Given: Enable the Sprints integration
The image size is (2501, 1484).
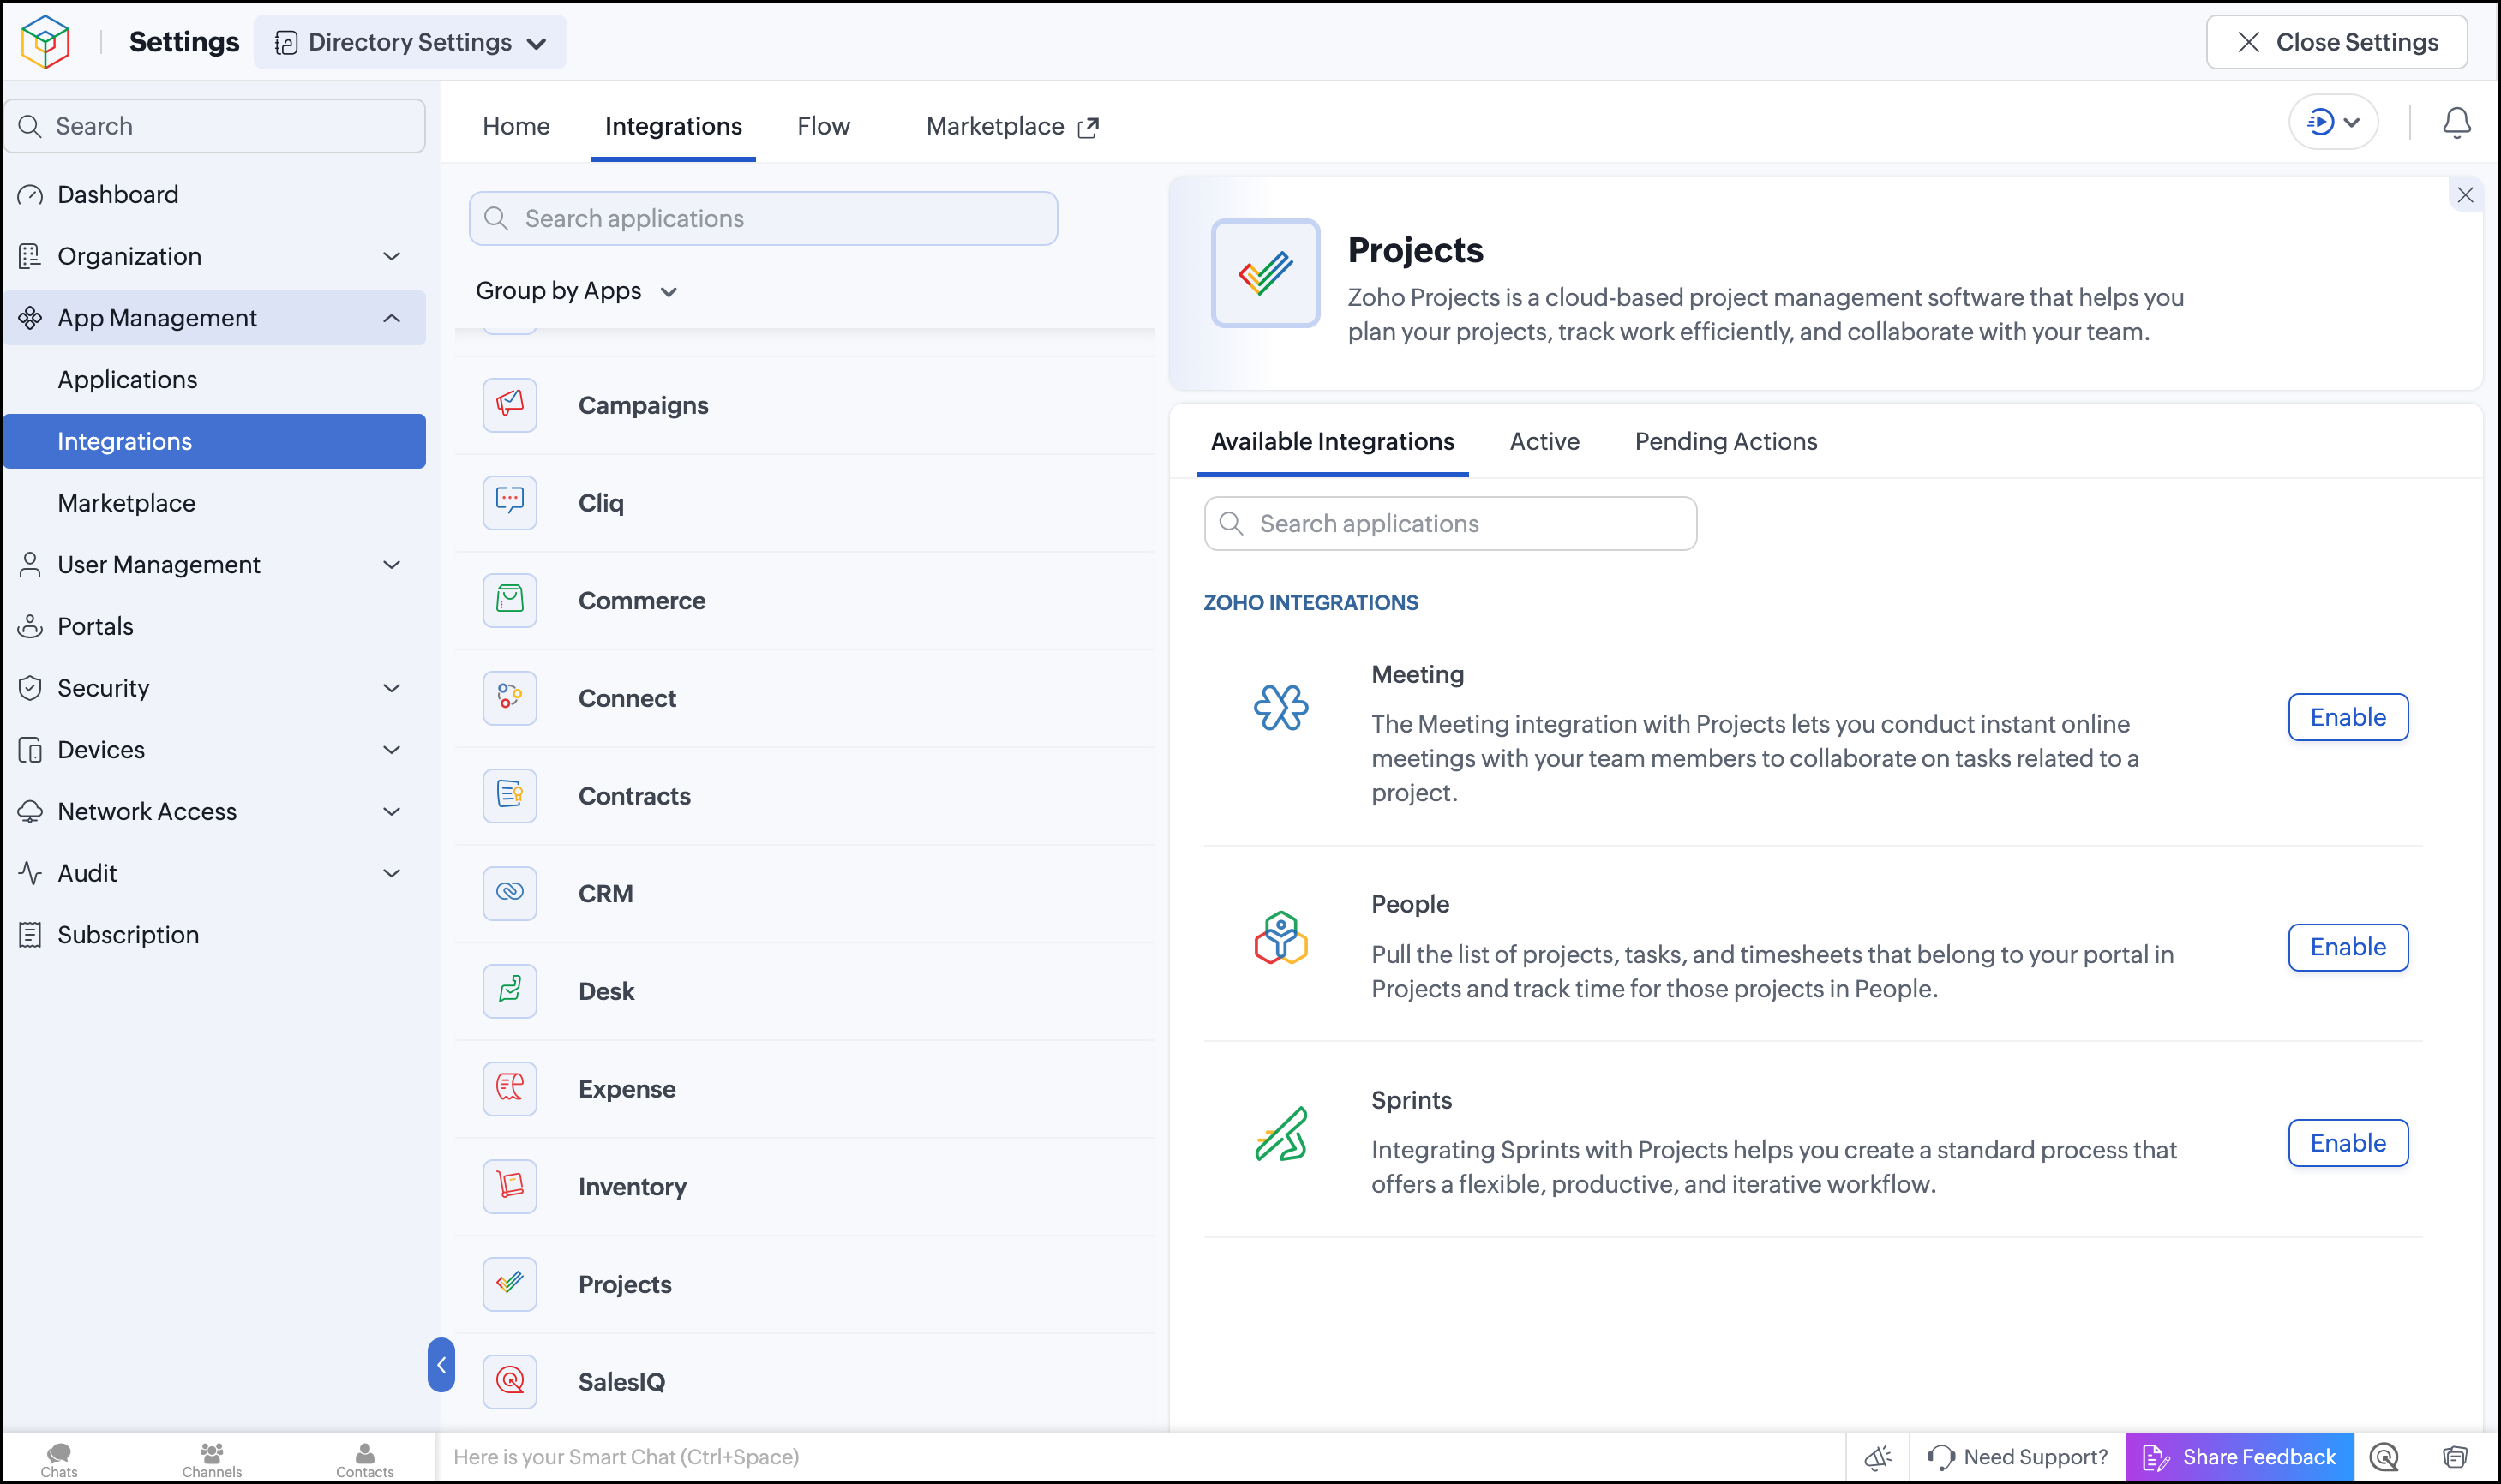Looking at the screenshot, I should (x=2347, y=1143).
